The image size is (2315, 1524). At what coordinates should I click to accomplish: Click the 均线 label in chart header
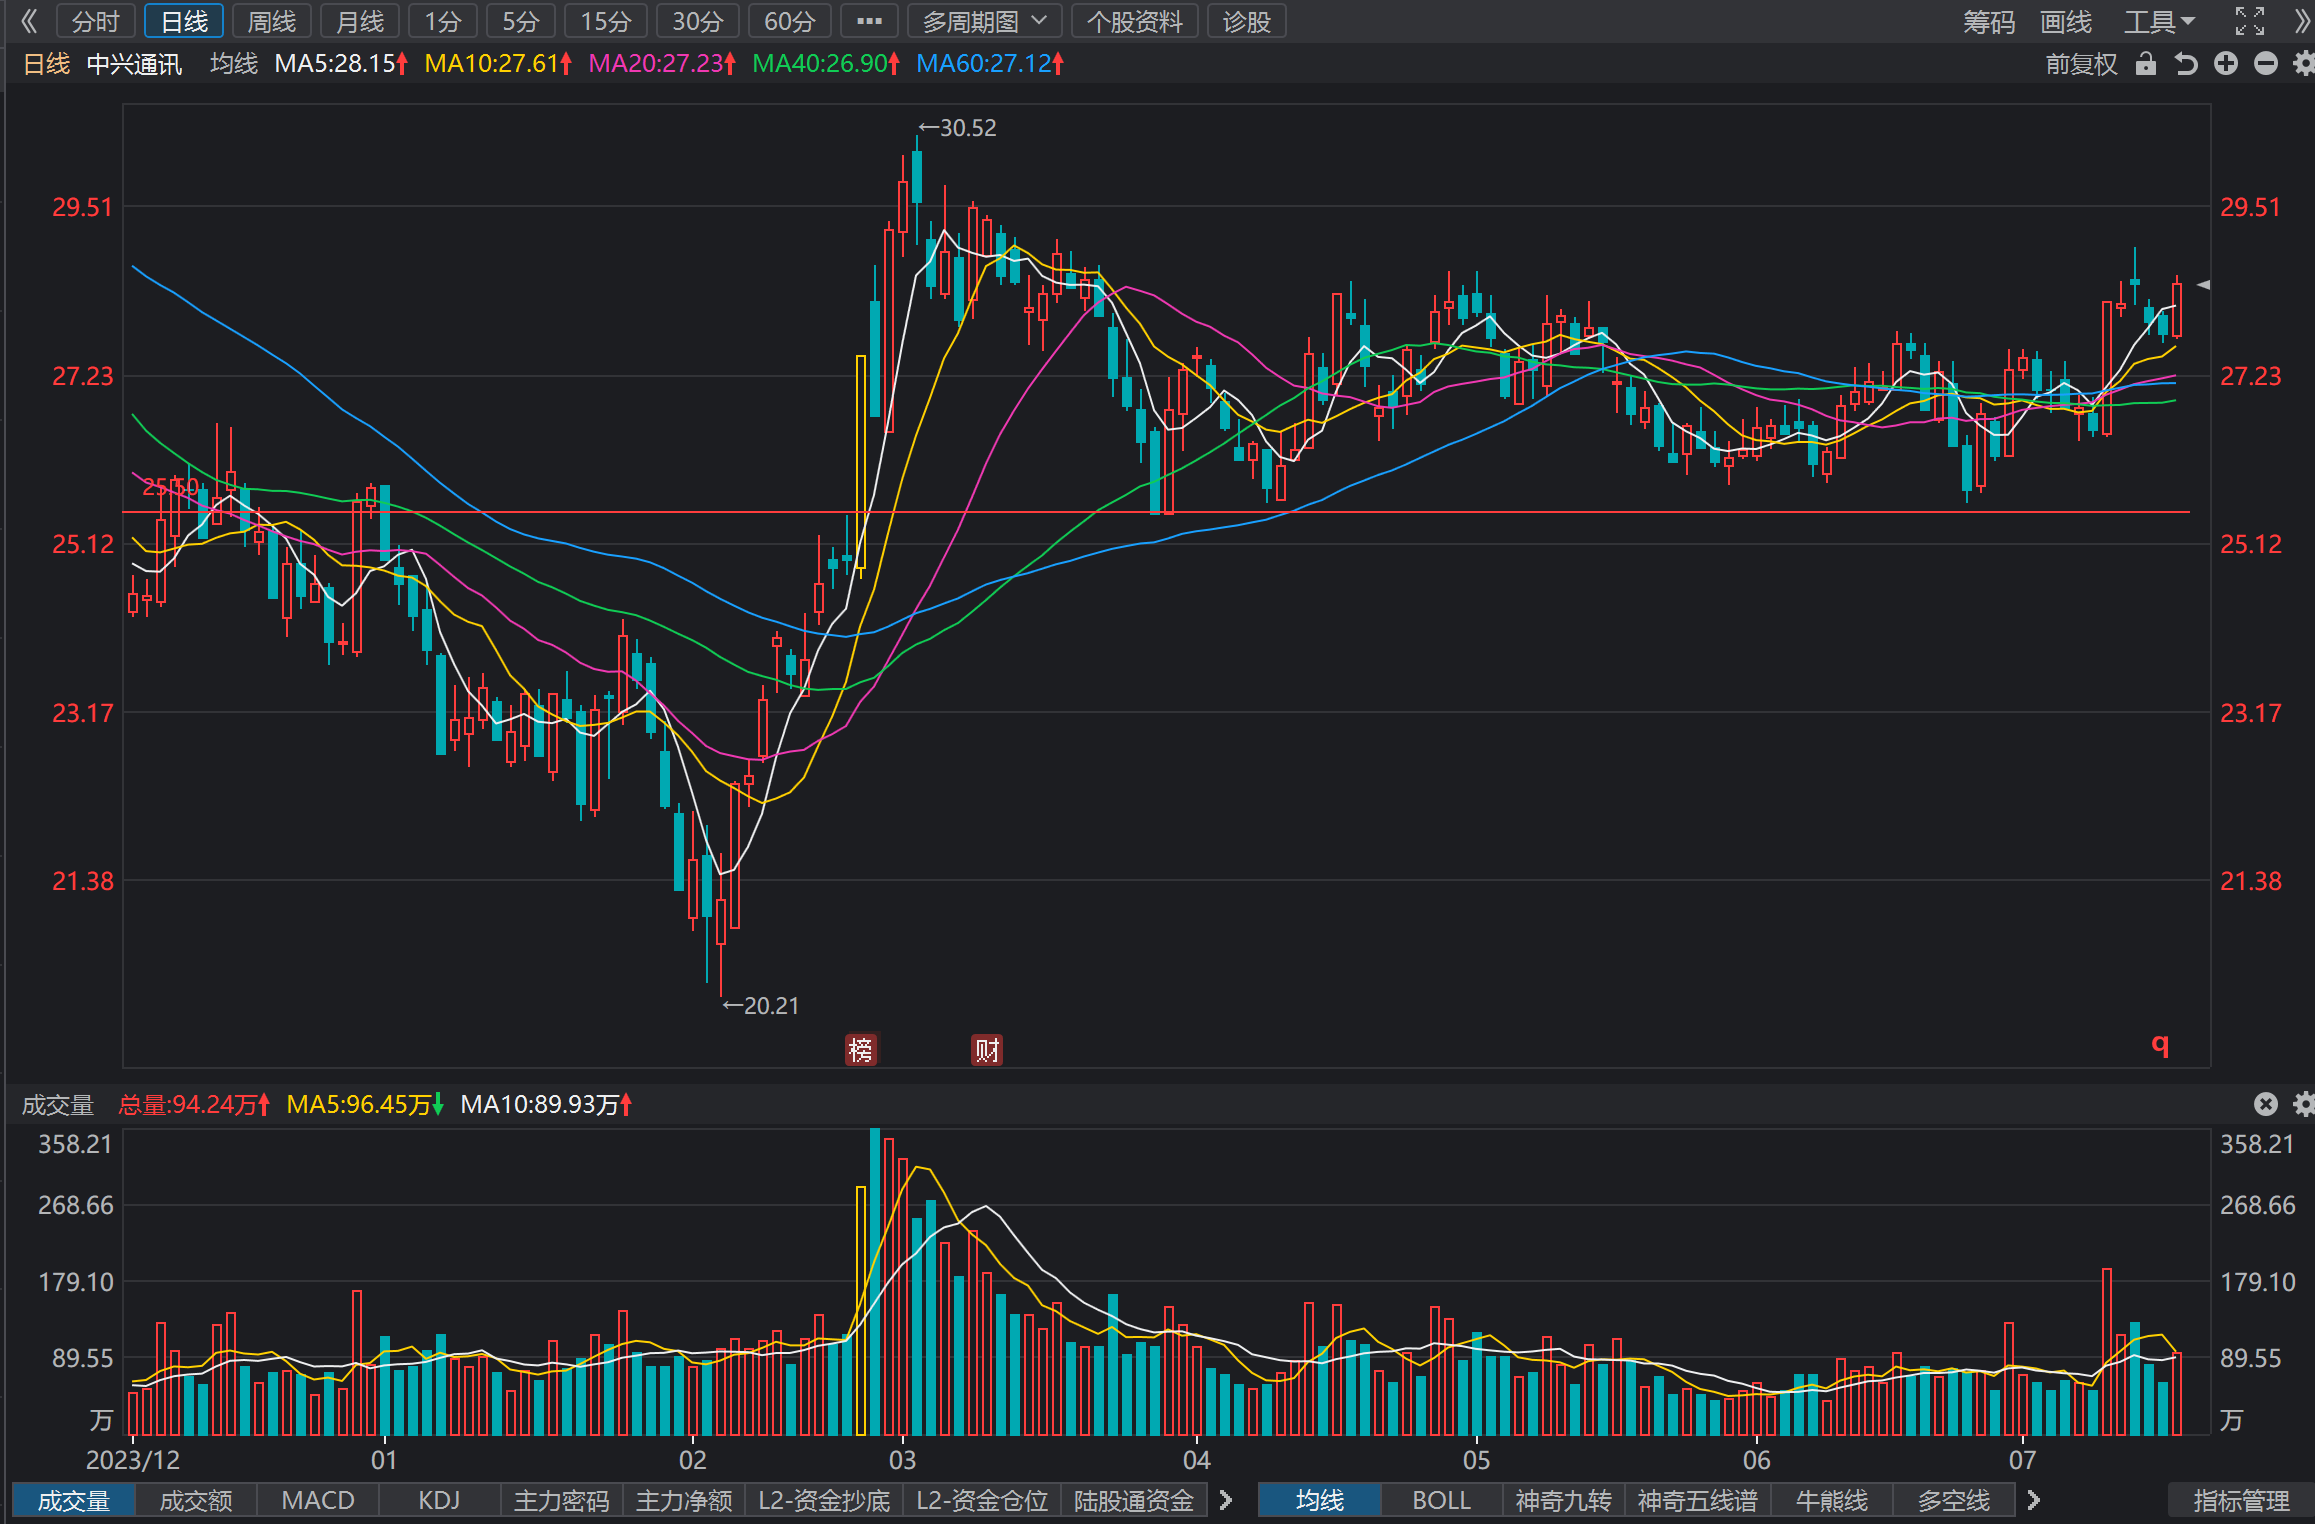pyautogui.click(x=234, y=64)
